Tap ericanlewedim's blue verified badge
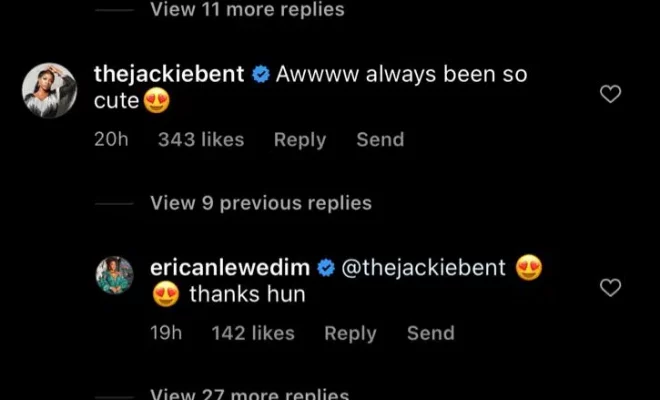Screen dimensions: 660x400 [326, 268]
